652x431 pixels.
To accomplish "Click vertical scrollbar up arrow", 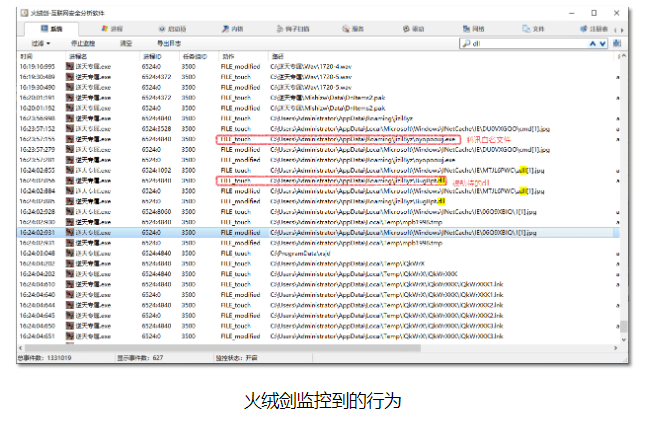I will 624,56.
